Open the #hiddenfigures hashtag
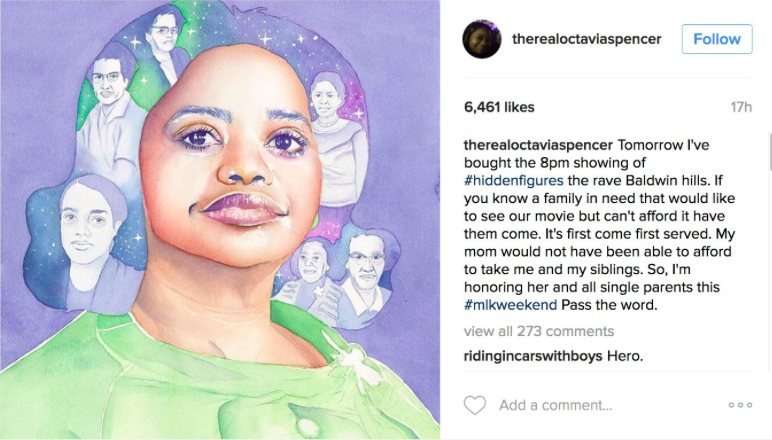 tap(514, 181)
